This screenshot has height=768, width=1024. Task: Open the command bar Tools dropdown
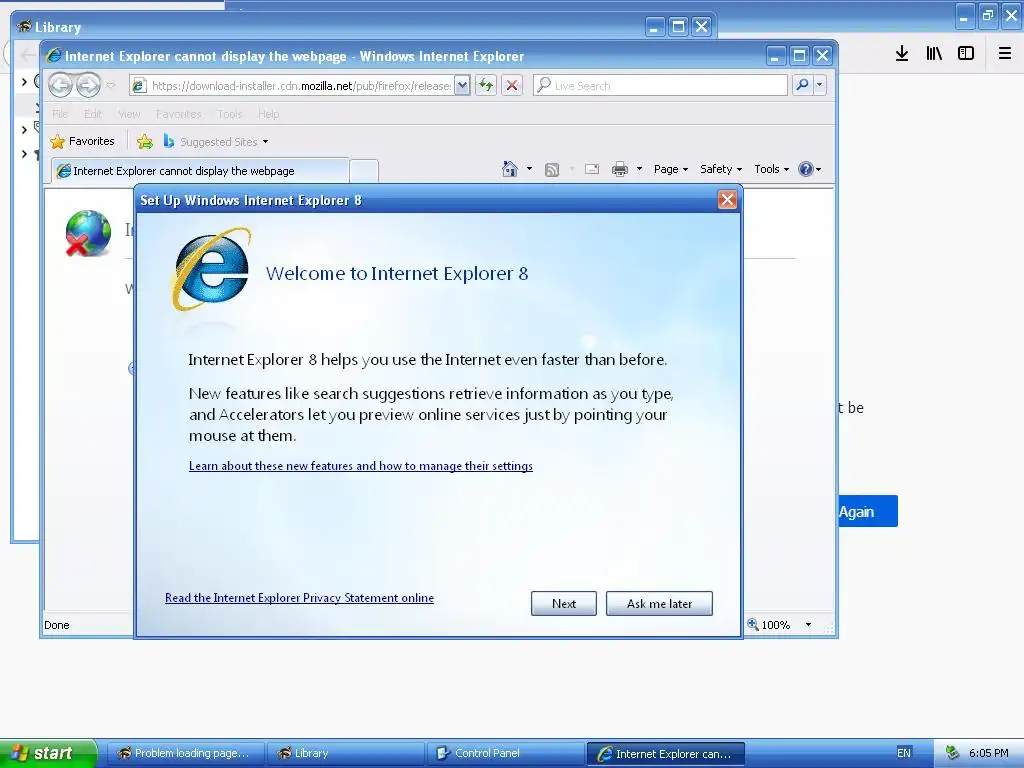[x=771, y=169]
